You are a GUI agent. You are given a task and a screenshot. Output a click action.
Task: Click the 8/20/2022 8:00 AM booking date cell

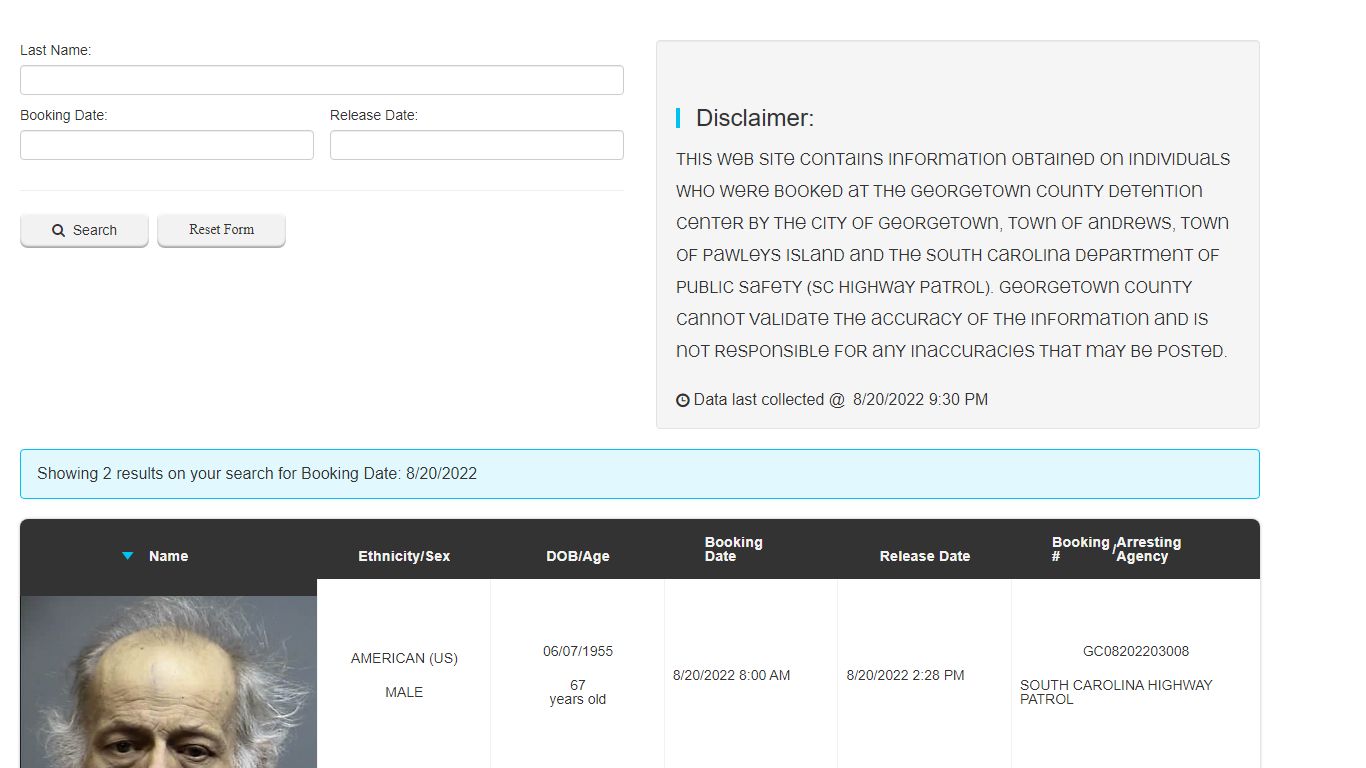point(731,675)
